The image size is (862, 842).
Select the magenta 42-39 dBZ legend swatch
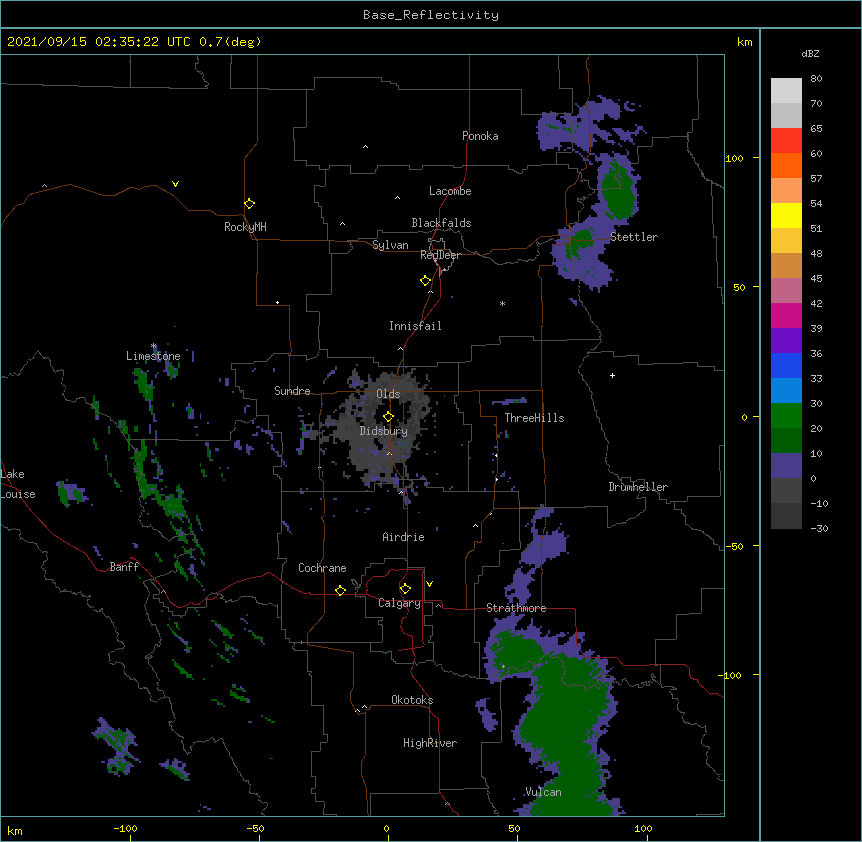tap(786, 315)
